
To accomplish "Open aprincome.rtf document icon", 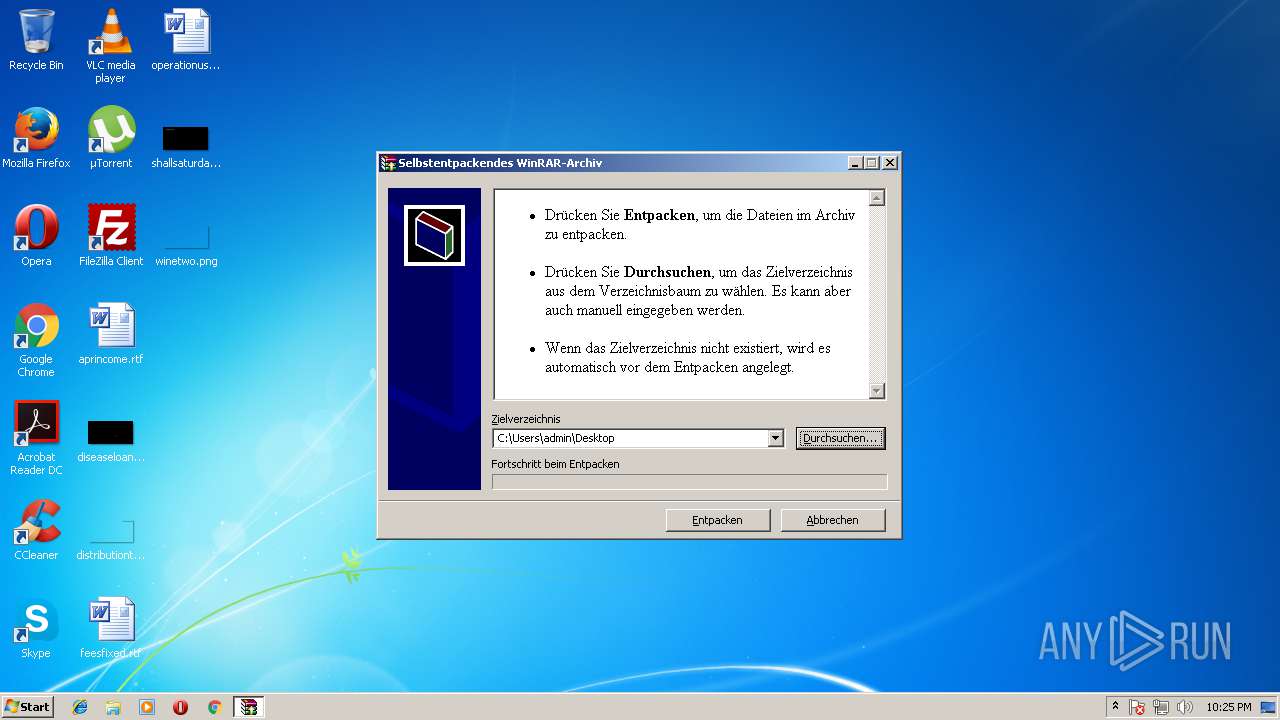I will click(x=111, y=334).
